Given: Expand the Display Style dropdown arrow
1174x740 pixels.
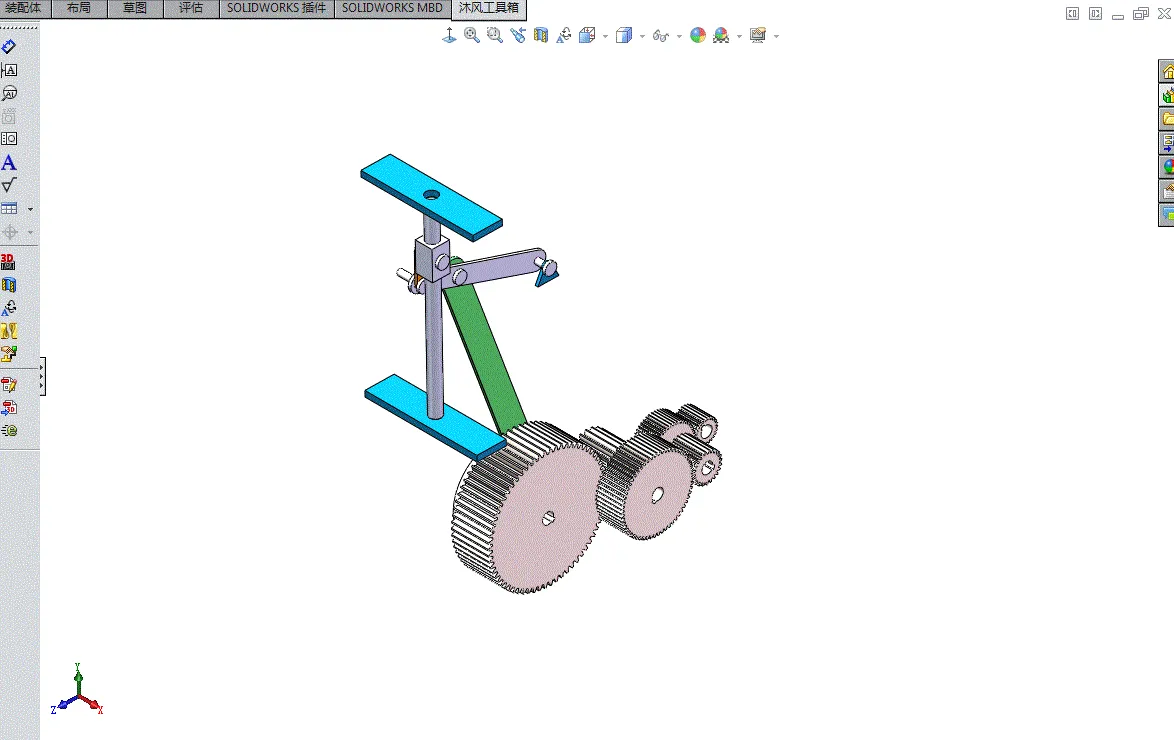Looking at the screenshot, I should (642, 36).
